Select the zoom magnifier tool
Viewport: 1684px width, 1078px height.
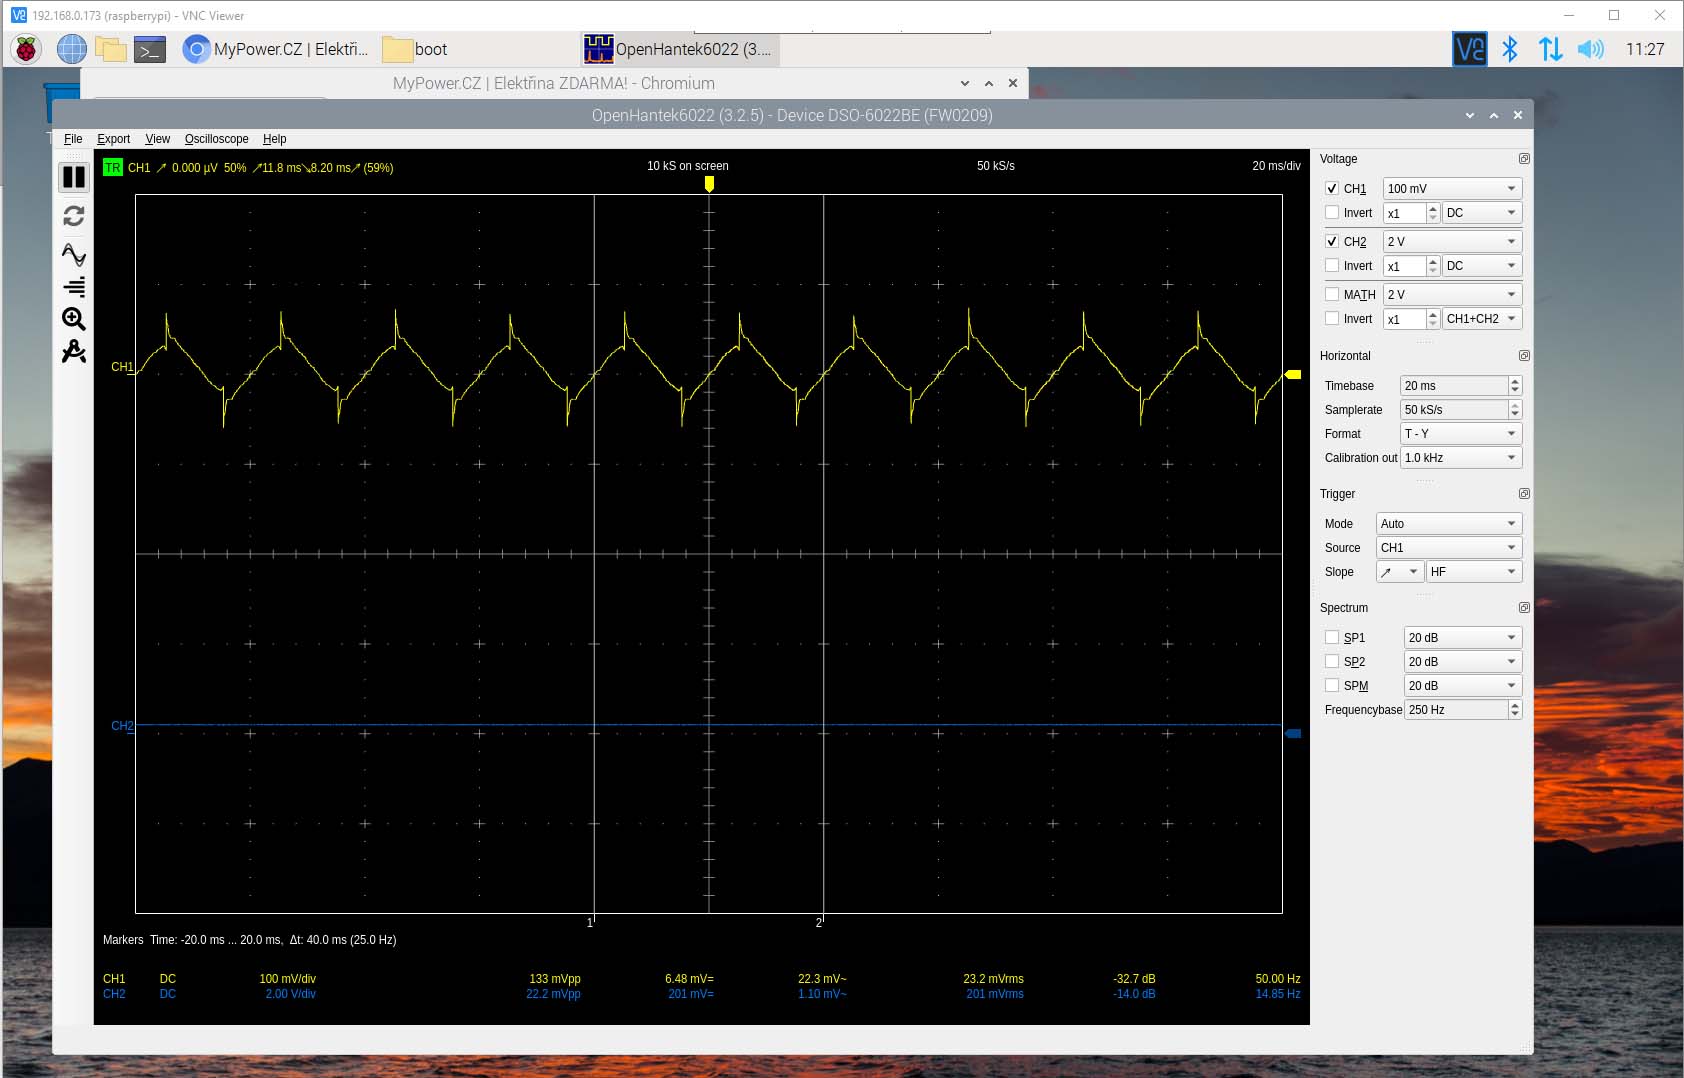(74, 319)
